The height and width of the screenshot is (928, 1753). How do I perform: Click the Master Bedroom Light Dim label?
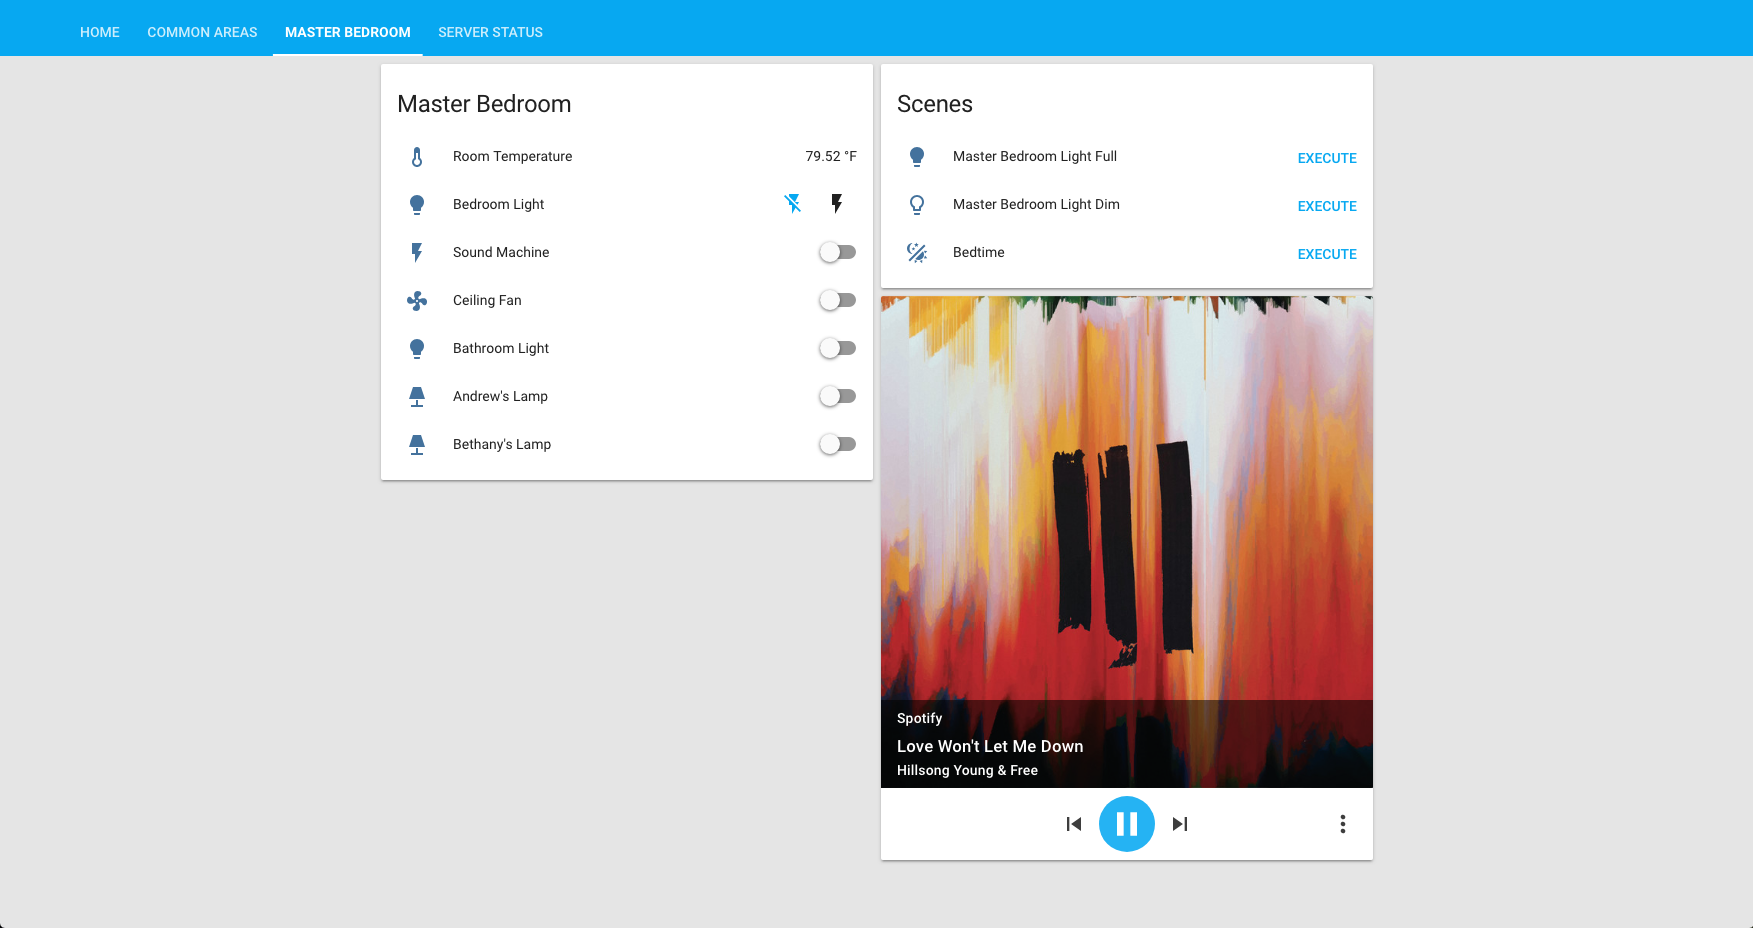pyautogui.click(x=1036, y=204)
